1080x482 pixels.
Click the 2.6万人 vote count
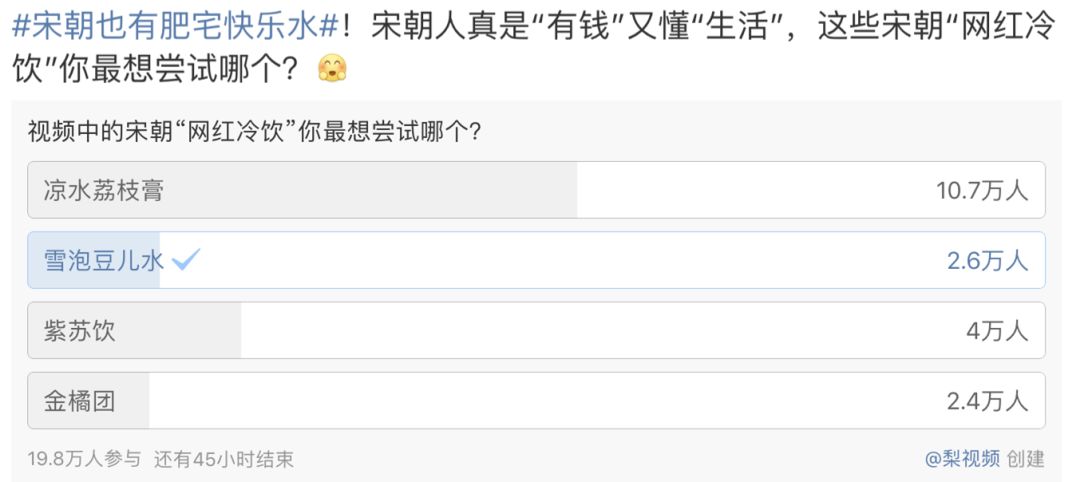point(987,261)
